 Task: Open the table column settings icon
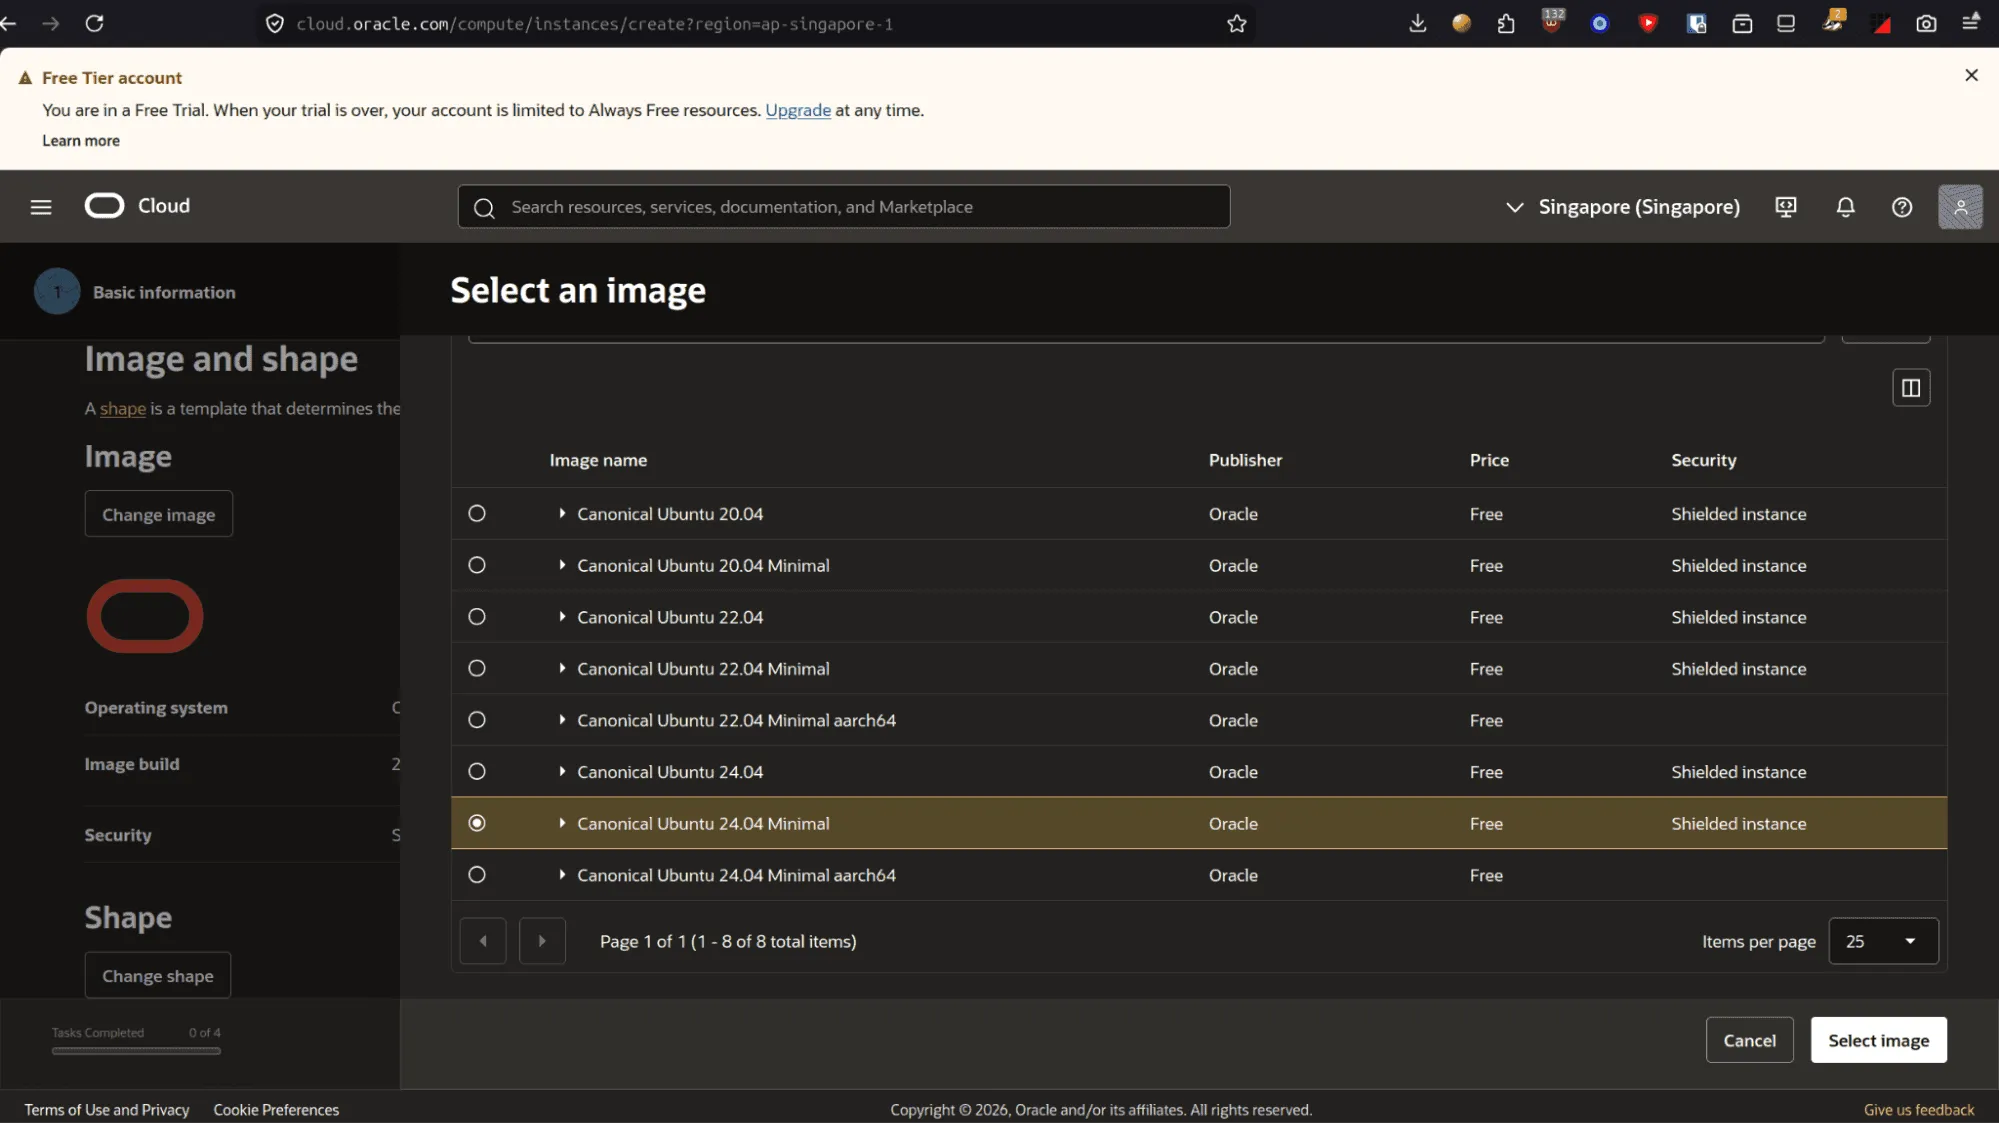click(1910, 388)
